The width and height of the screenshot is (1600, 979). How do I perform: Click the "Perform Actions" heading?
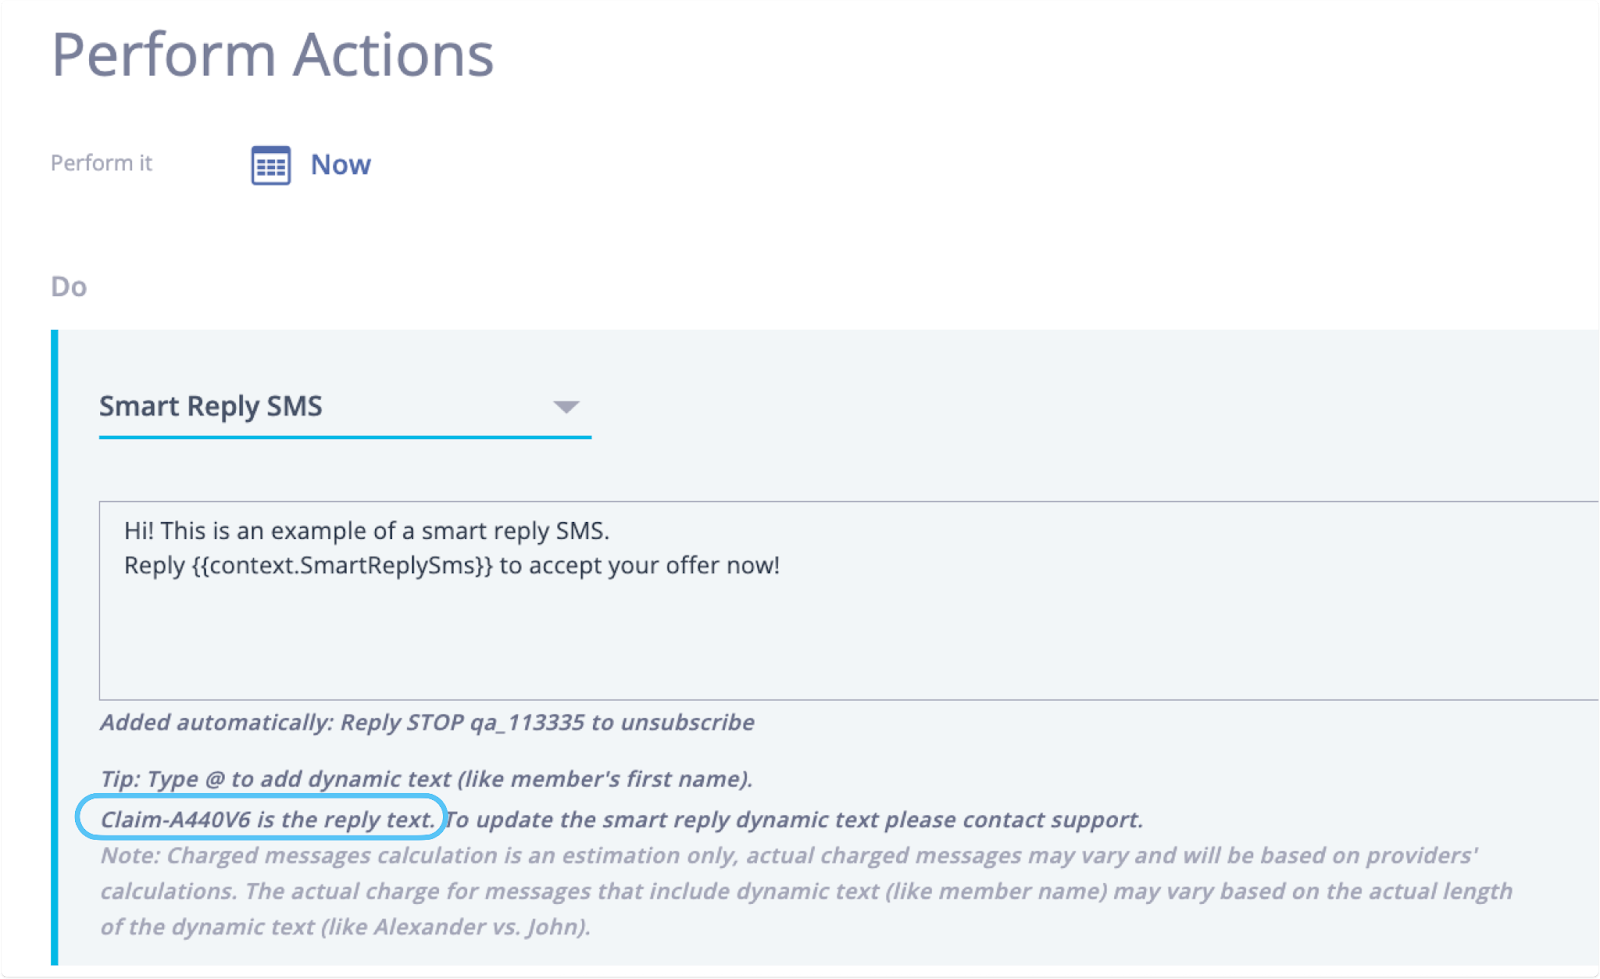pos(272,55)
